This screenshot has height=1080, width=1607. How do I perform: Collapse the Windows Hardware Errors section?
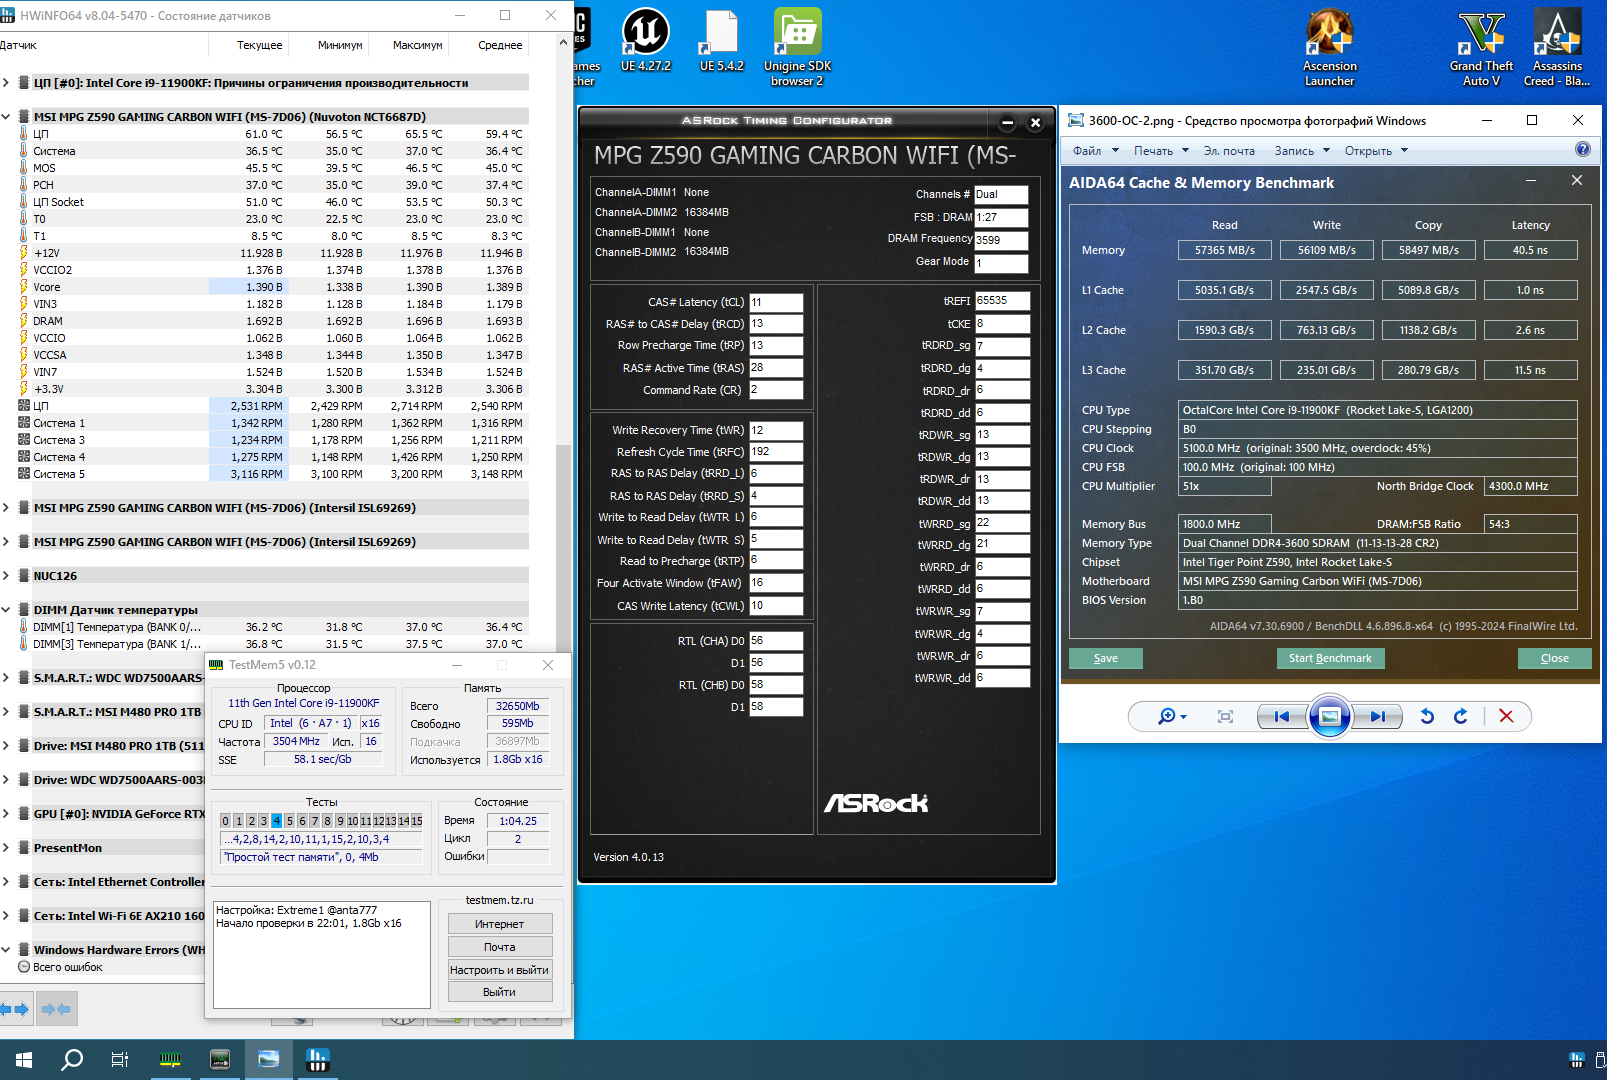(x=7, y=950)
